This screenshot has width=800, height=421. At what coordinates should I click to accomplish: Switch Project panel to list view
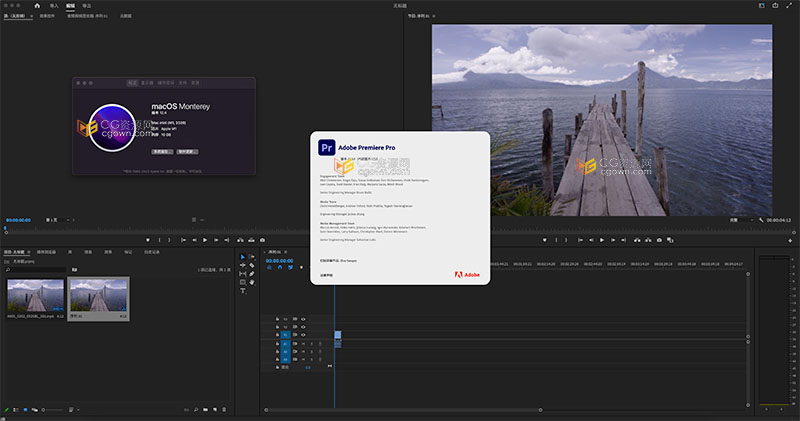coord(16,410)
